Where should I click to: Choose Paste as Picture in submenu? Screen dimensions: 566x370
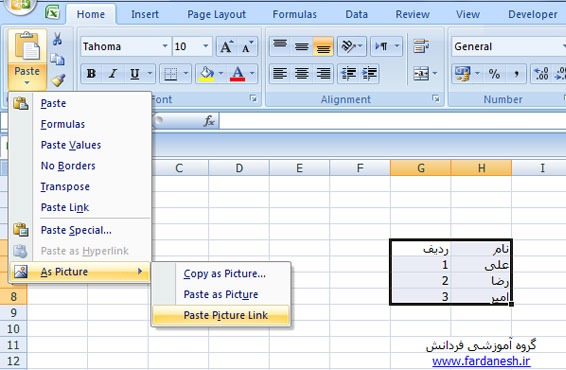click(221, 295)
